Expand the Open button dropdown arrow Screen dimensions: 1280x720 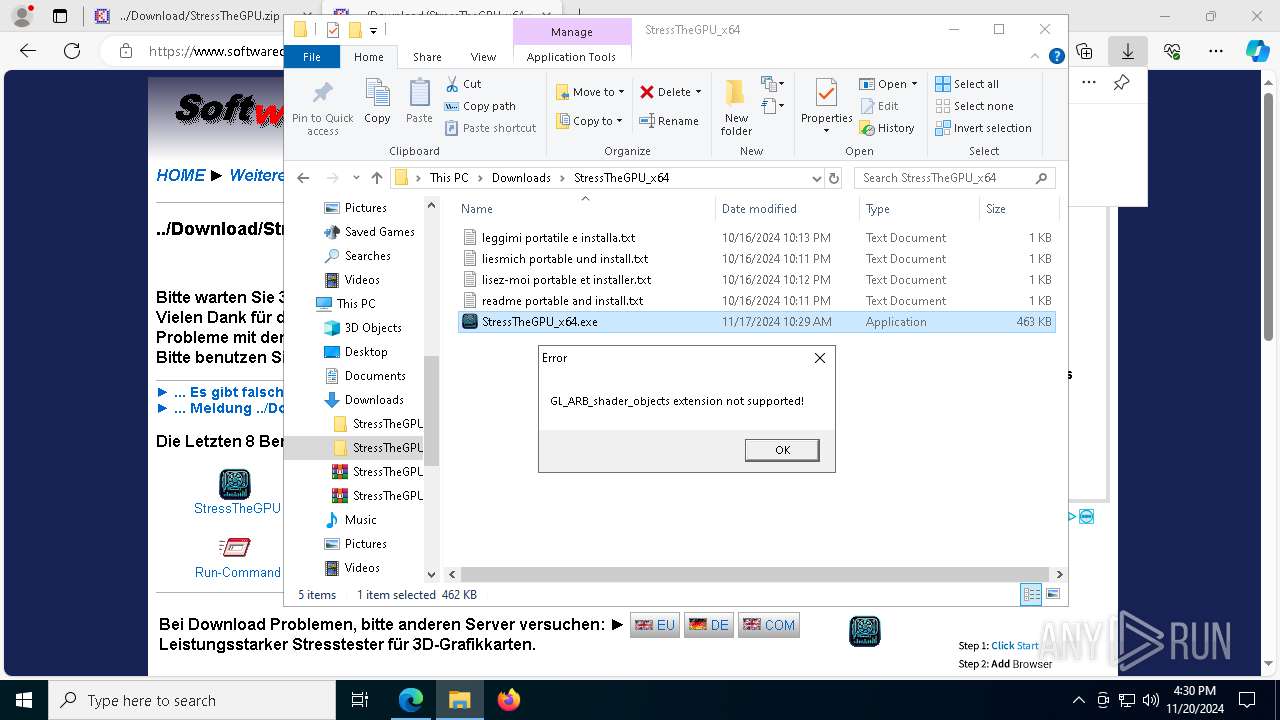[x=914, y=84]
